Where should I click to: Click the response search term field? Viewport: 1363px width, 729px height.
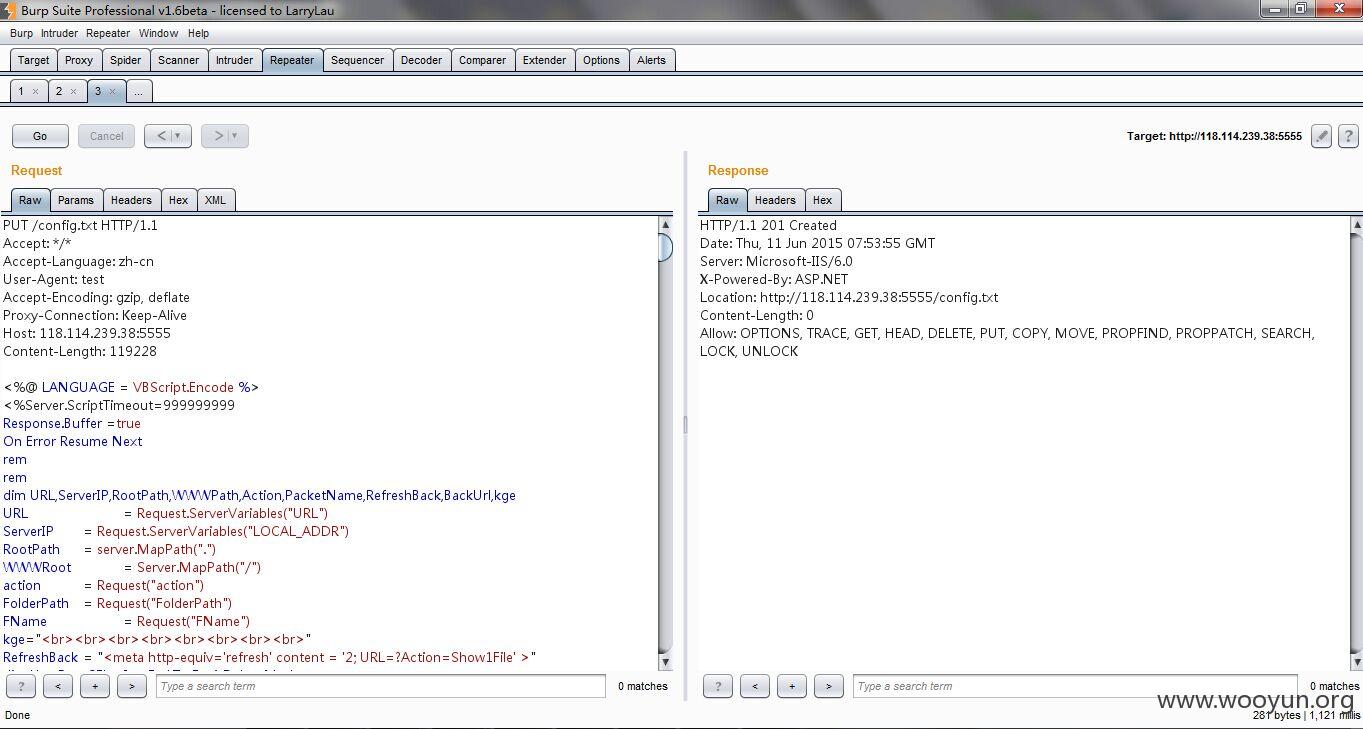1075,686
